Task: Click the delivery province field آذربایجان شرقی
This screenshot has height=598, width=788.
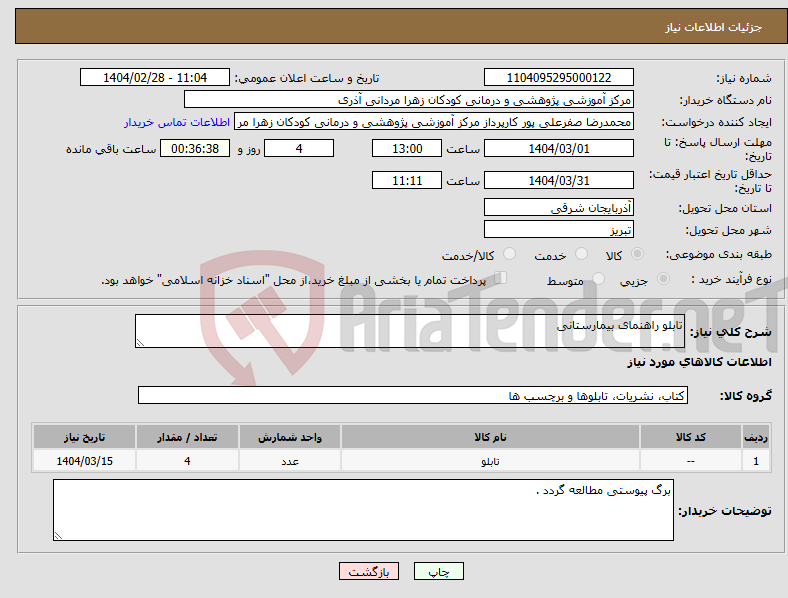Action: point(558,207)
